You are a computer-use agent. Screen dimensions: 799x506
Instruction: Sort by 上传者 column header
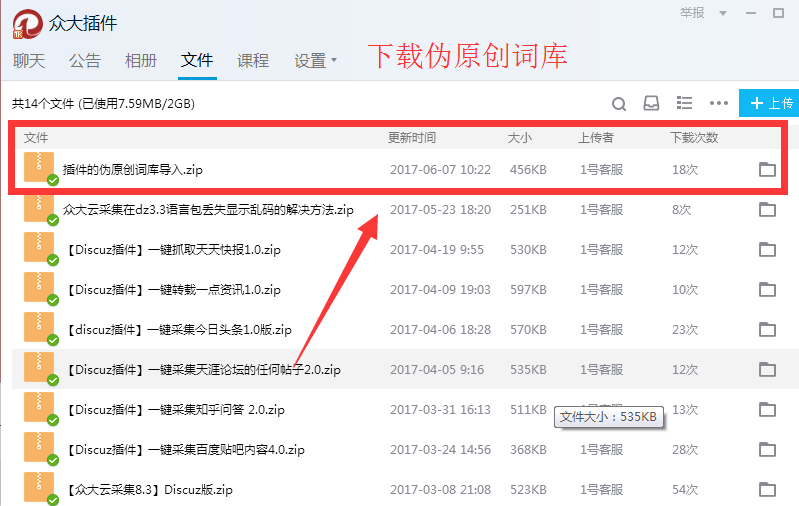coord(596,138)
